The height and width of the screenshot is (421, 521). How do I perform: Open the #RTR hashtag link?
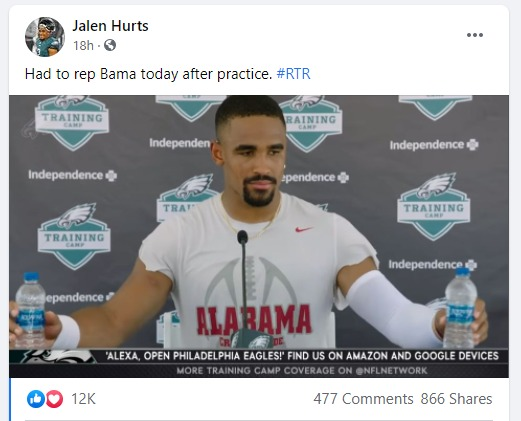[293, 74]
